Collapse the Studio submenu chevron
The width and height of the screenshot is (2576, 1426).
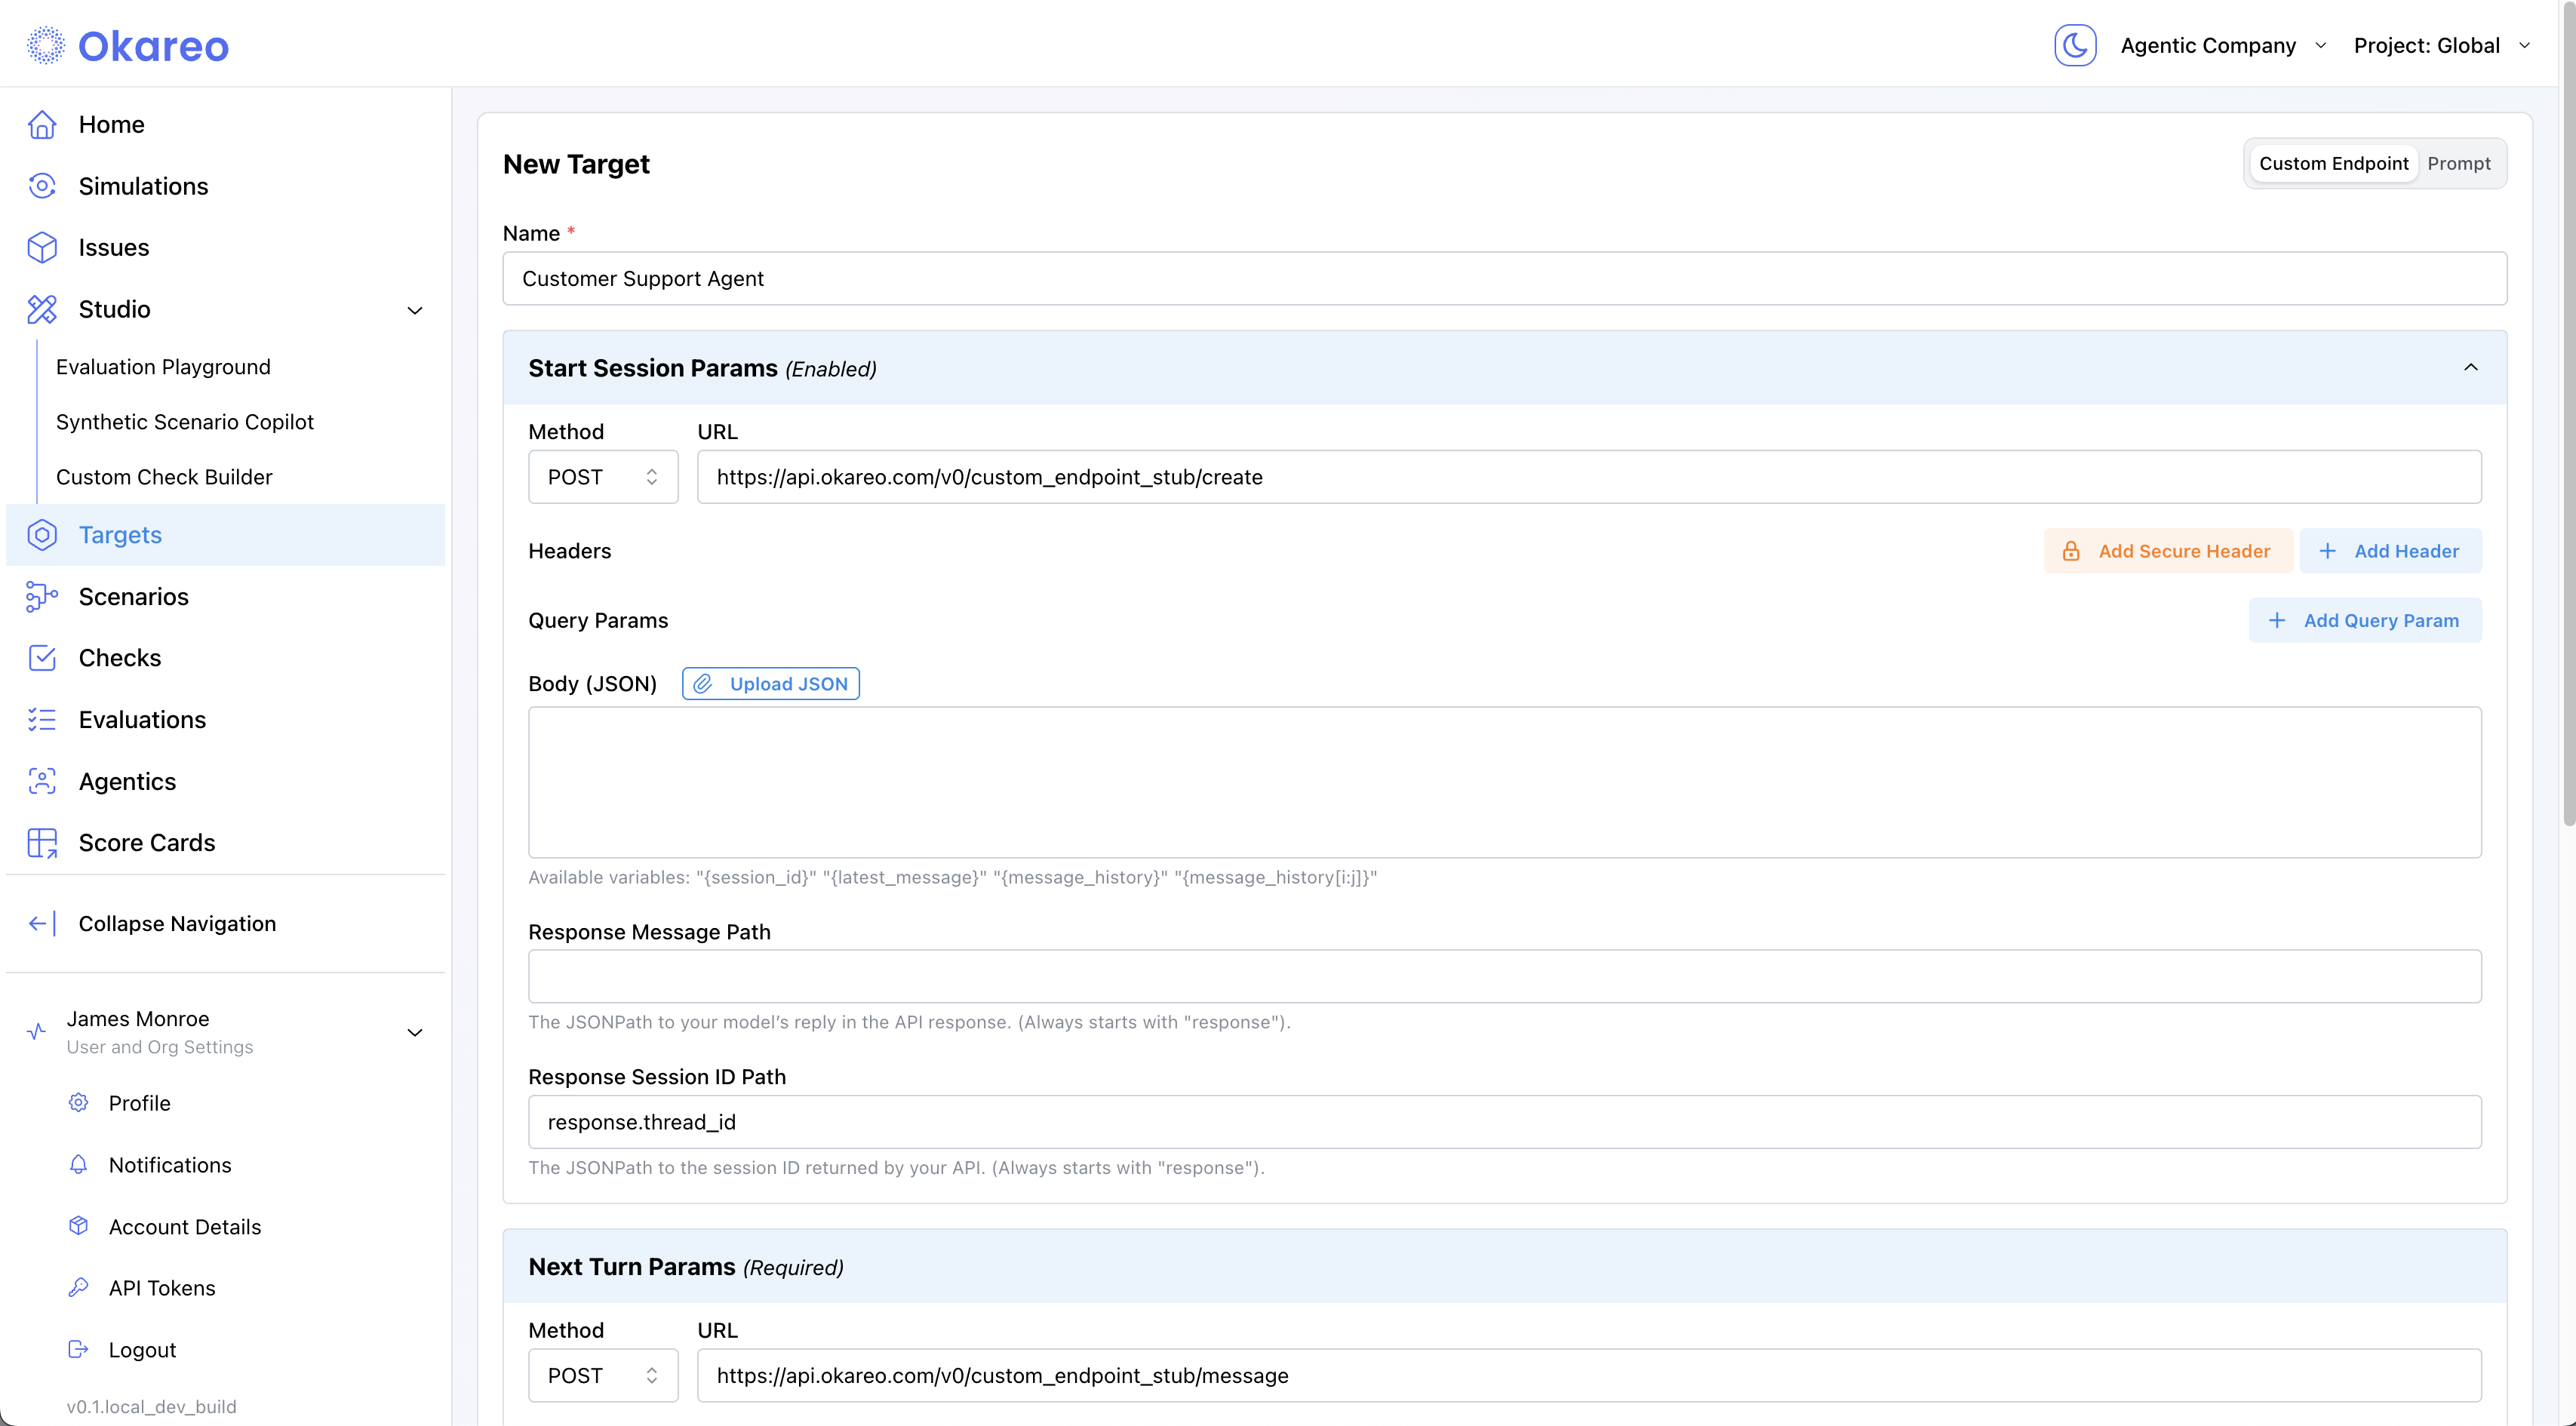(415, 310)
